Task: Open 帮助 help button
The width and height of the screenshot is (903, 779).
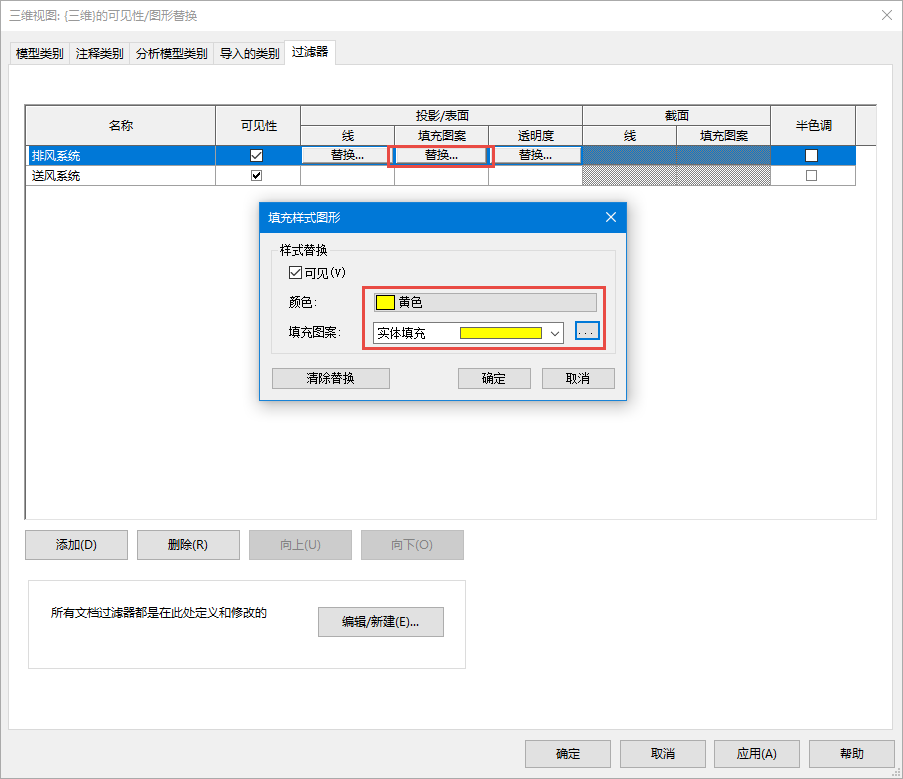Action: click(852, 754)
